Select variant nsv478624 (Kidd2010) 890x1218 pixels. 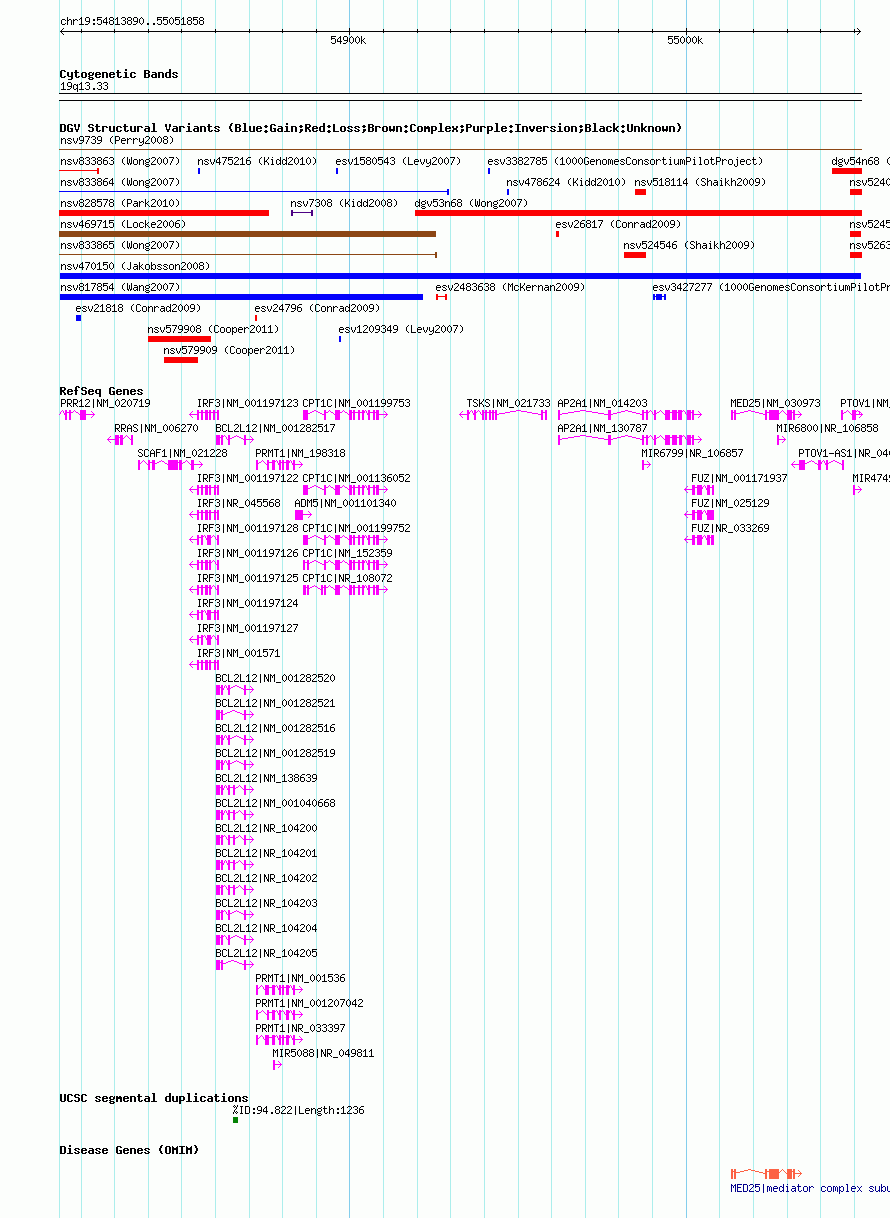click(567, 182)
